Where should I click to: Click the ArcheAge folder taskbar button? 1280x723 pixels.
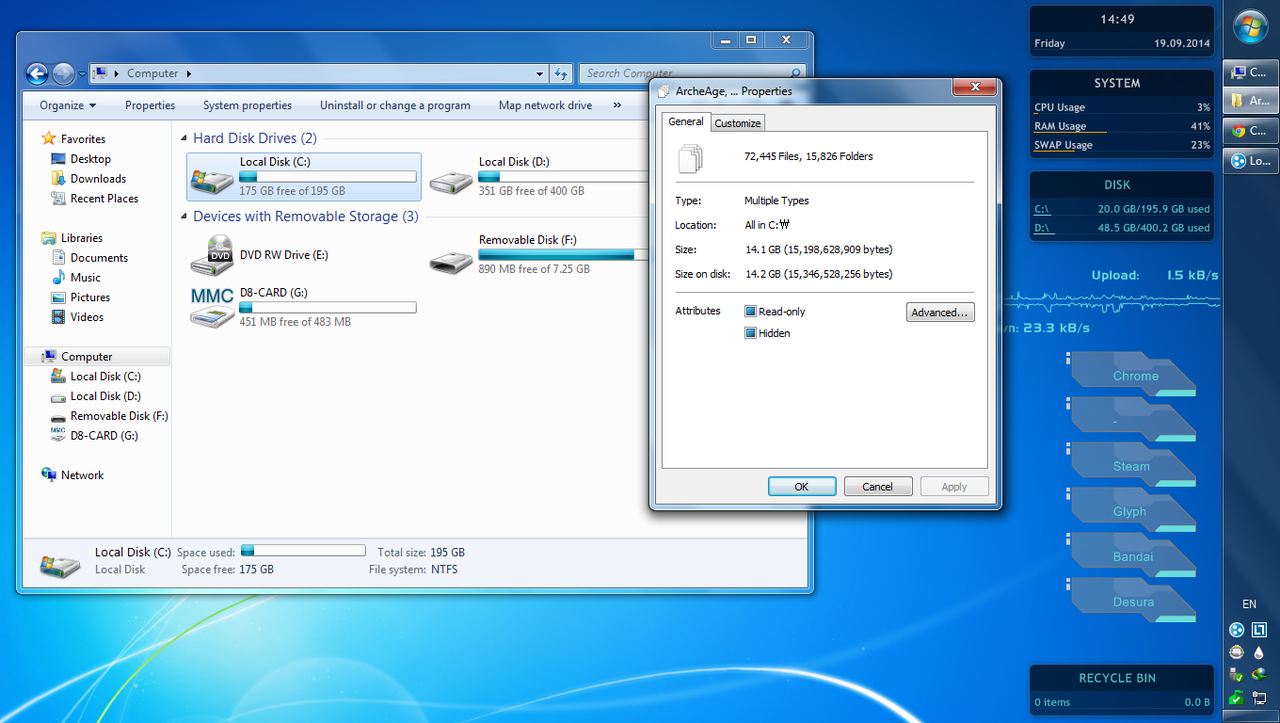(1250, 101)
